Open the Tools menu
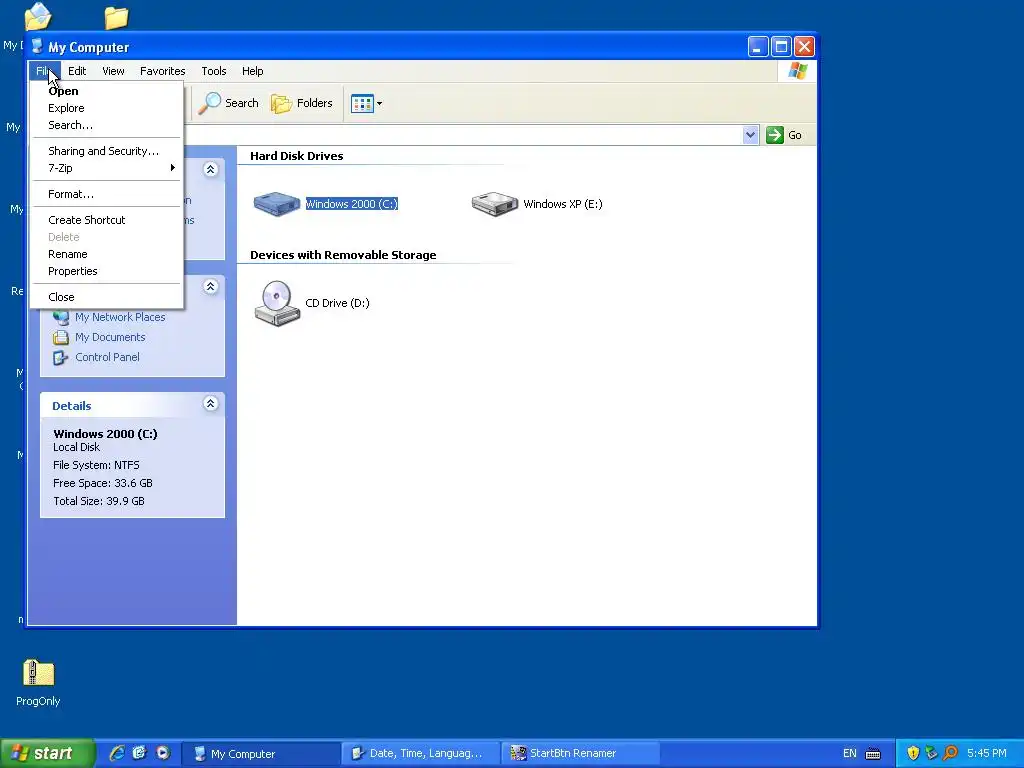Image resolution: width=1024 pixels, height=768 pixels. 214,71
